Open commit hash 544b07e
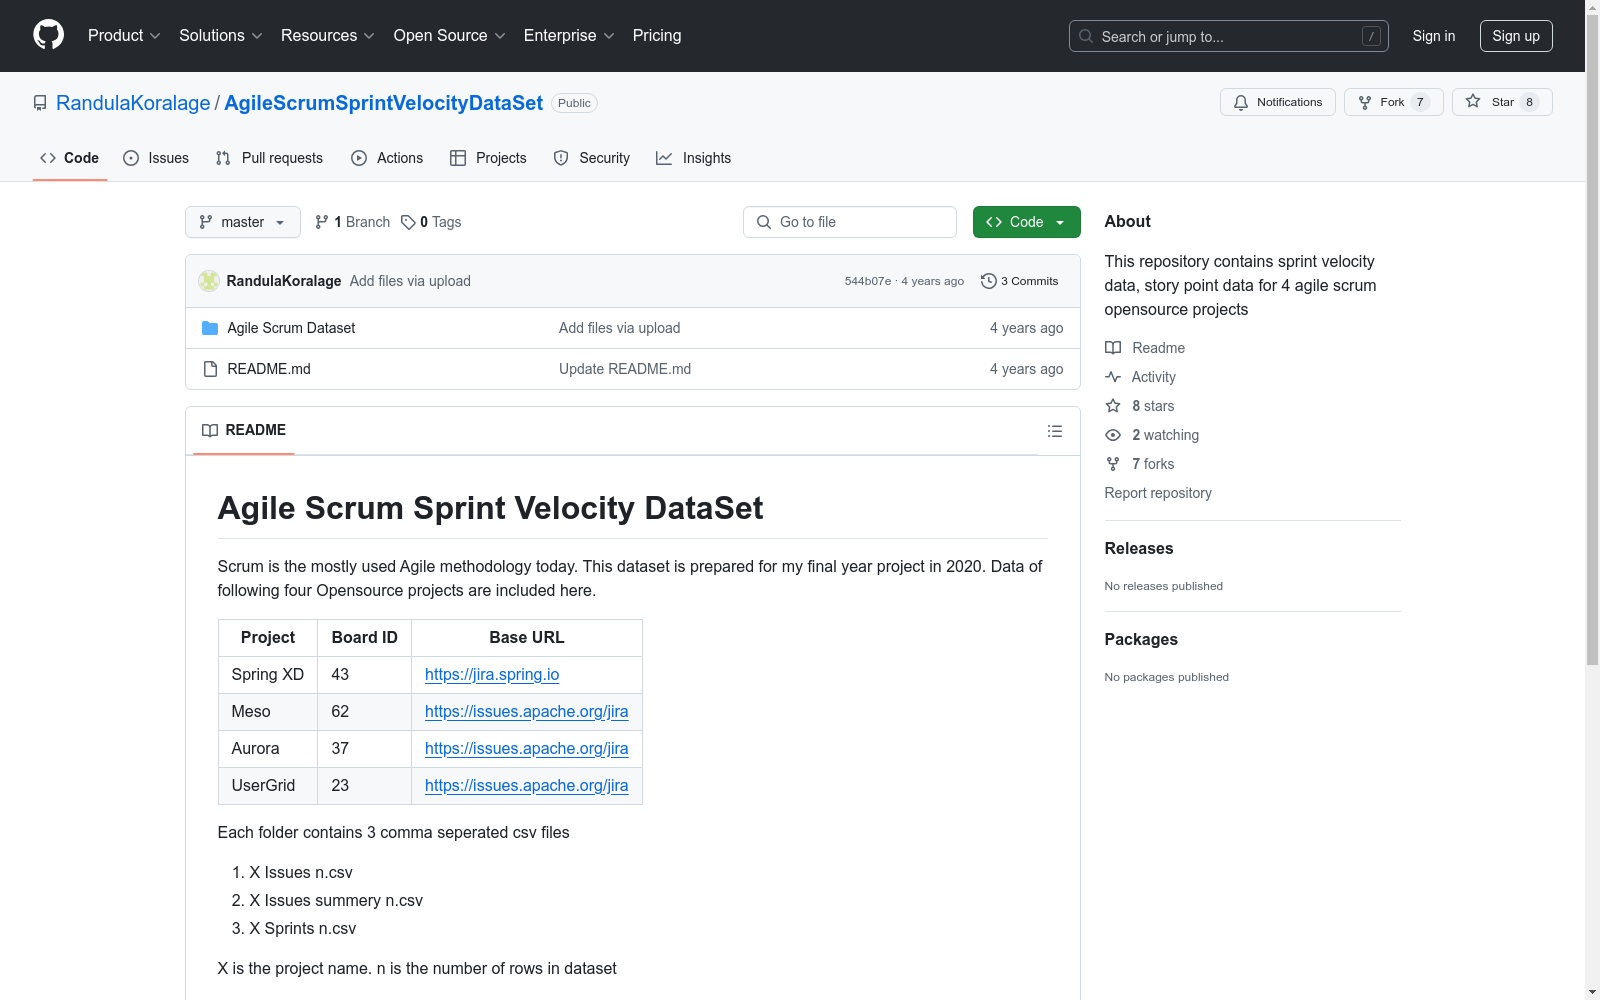This screenshot has width=1600, height=1000. [868, 281]
